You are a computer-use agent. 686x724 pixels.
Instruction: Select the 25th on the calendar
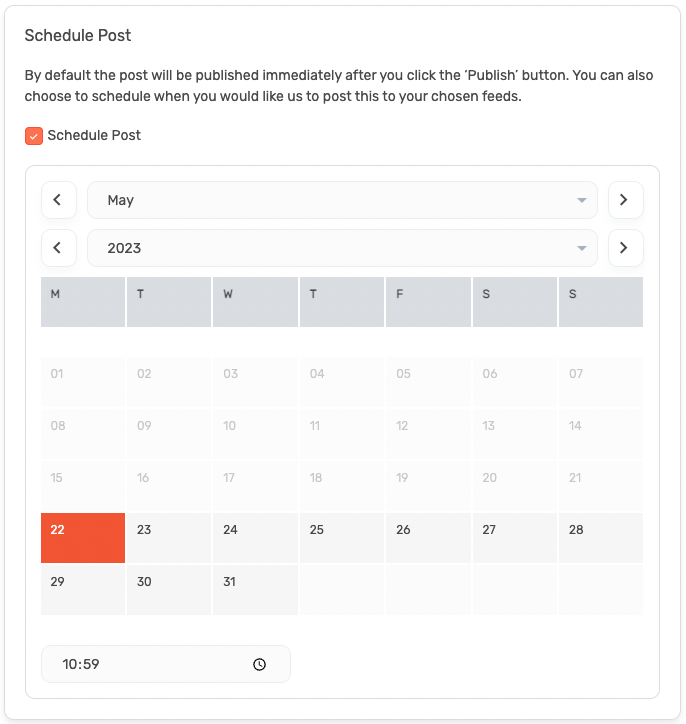(341, 538)
